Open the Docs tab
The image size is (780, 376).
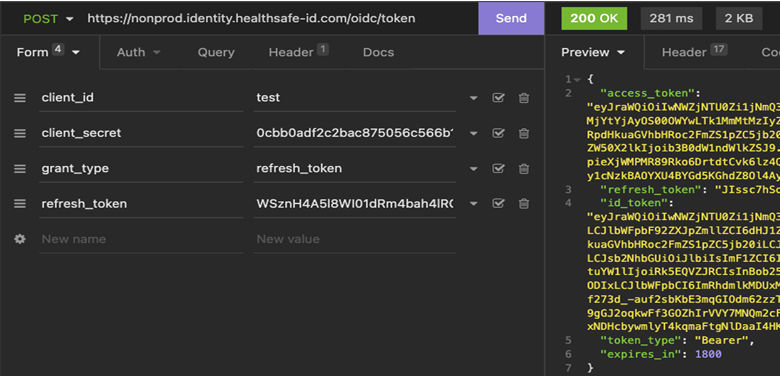(x=378, y=52)
